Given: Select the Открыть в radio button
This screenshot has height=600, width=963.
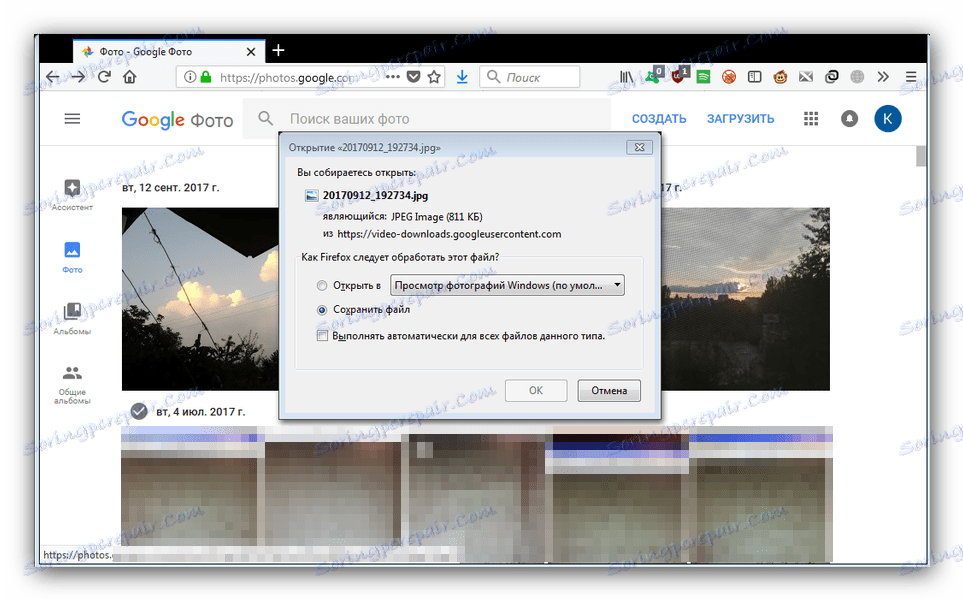Looking at the screenshot, I should (322, 286).
